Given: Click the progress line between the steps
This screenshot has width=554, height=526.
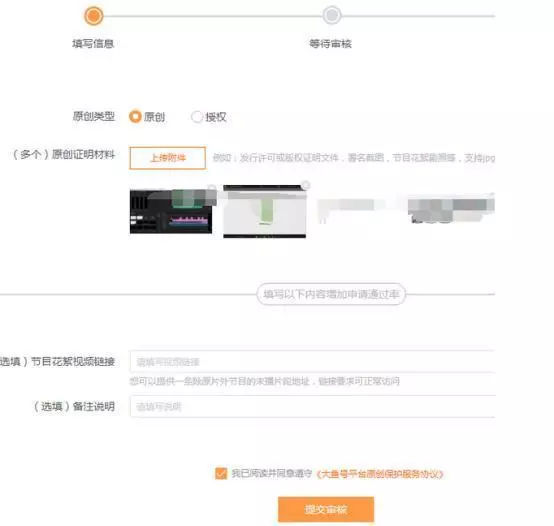Looking at the screenshot, I should 212,16.
